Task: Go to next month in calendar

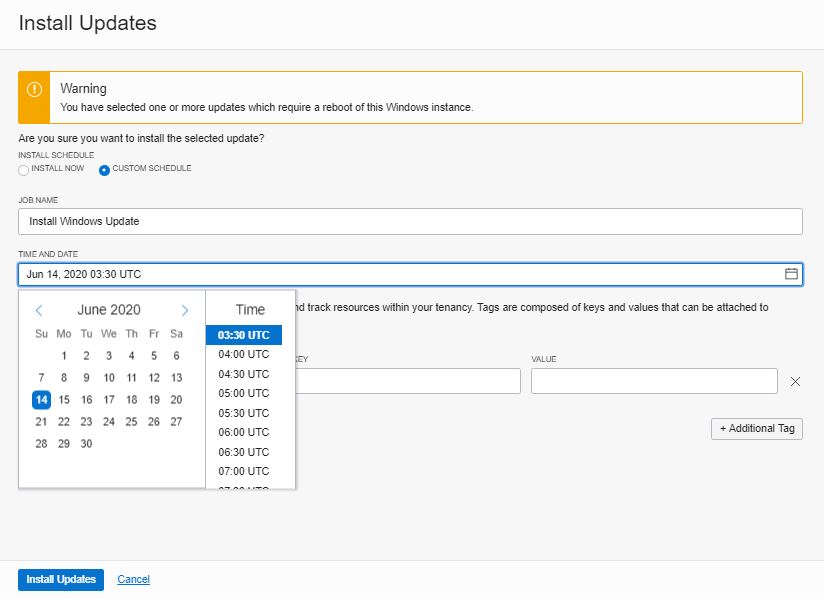Action: [185, 310]
